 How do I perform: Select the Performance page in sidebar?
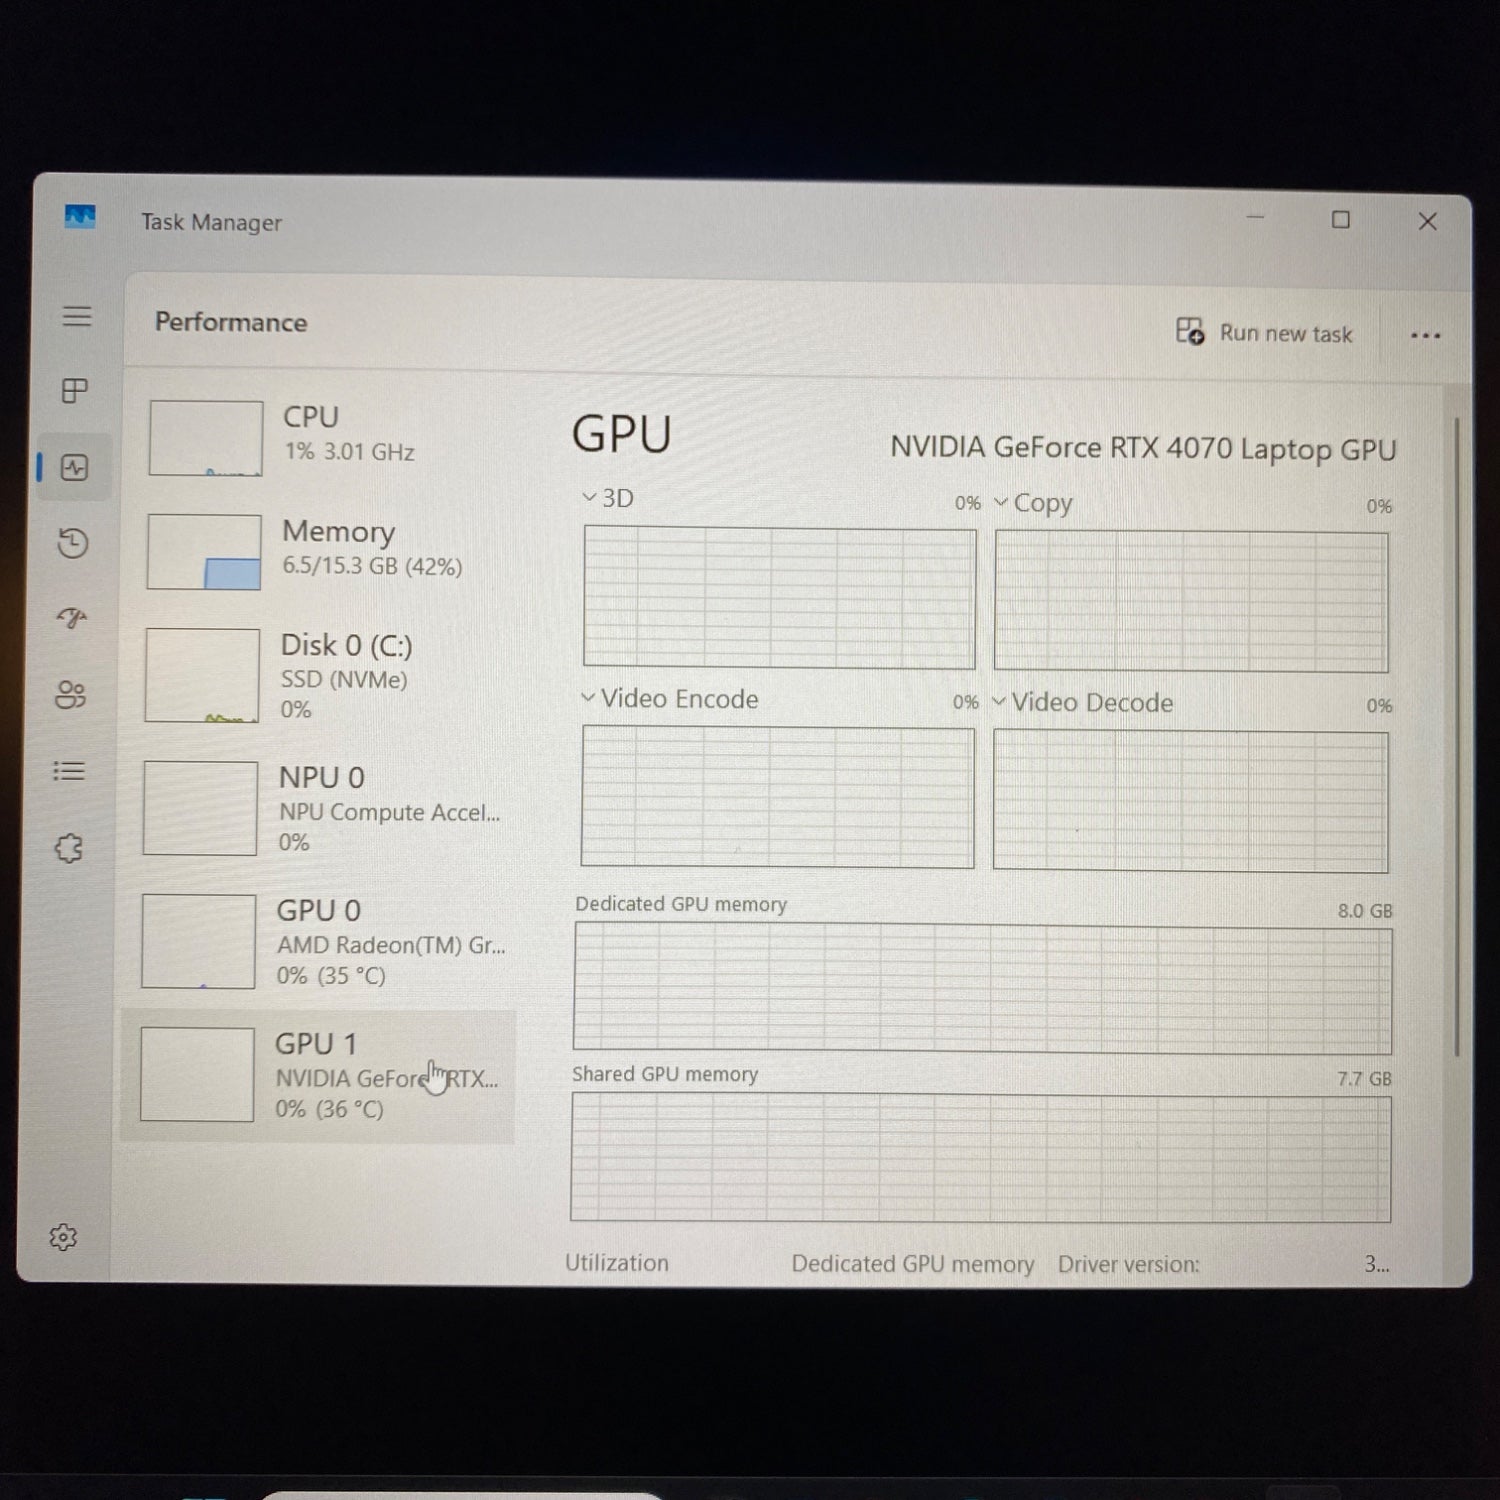[x=75, y=468]
